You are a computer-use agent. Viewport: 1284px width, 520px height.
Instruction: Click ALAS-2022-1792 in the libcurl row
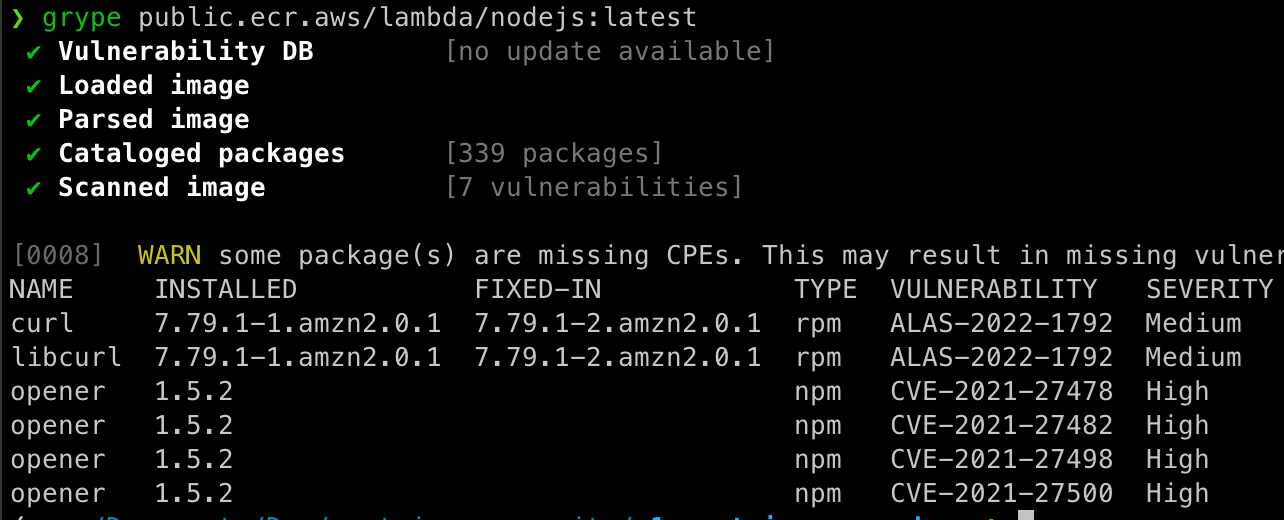click(1001, 357)
